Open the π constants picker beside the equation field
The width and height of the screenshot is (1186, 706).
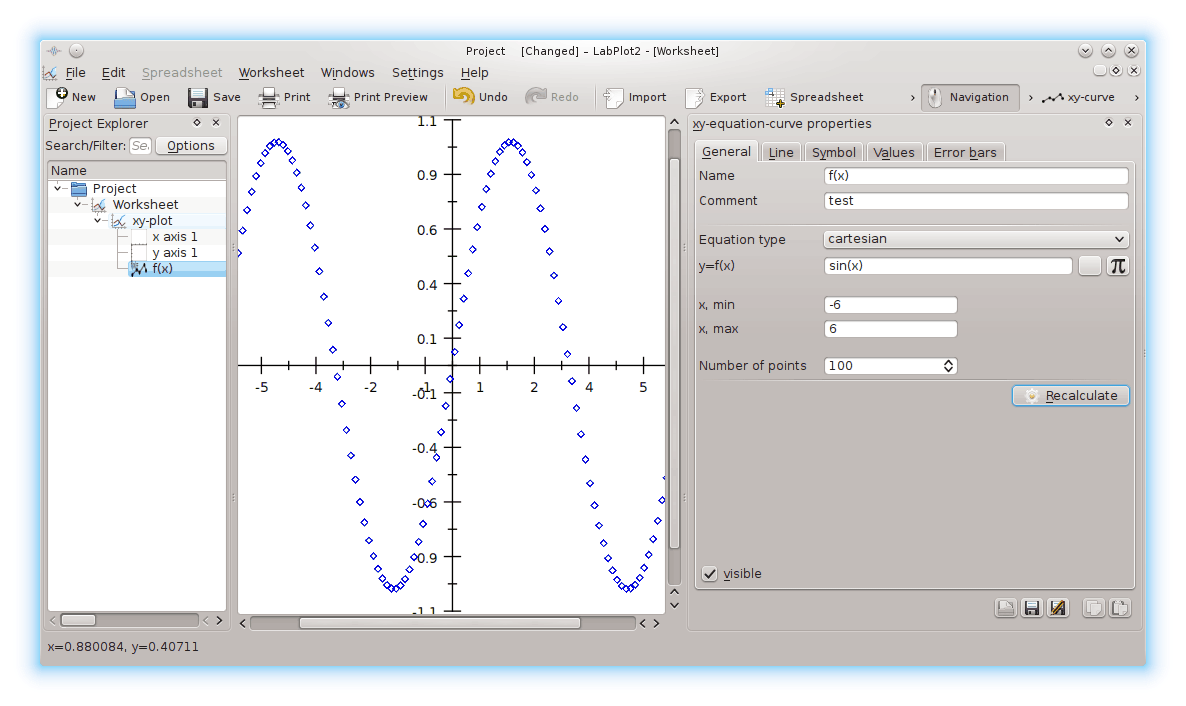[1117, 265]
